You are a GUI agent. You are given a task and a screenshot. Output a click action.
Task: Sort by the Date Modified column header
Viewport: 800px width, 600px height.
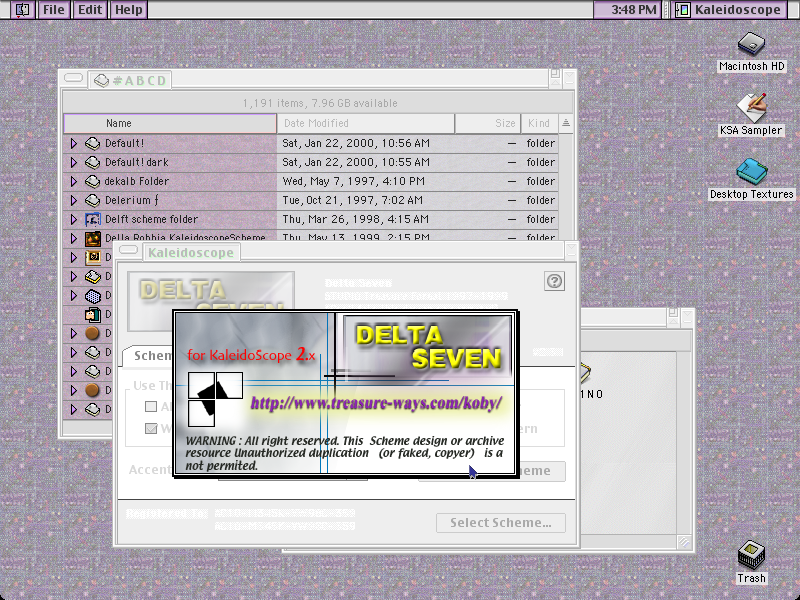click(365, 123)
